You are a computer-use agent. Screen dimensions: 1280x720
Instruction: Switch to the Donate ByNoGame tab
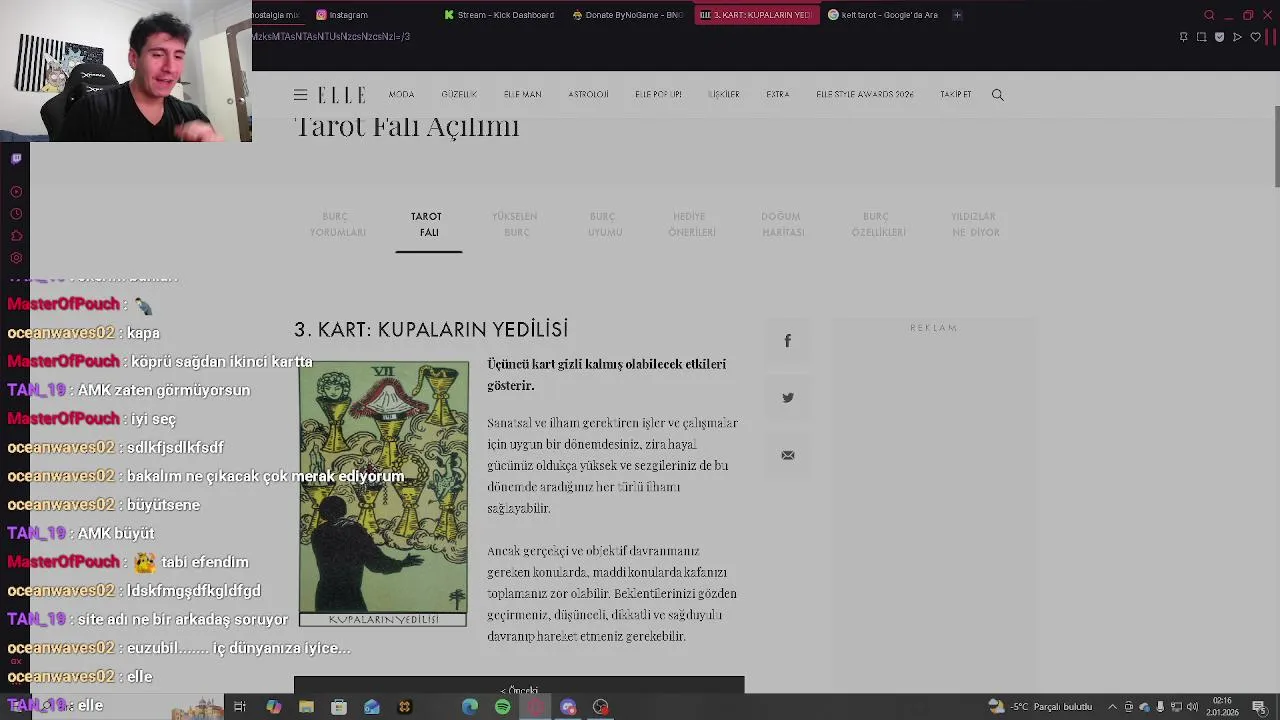pos(627,15)
